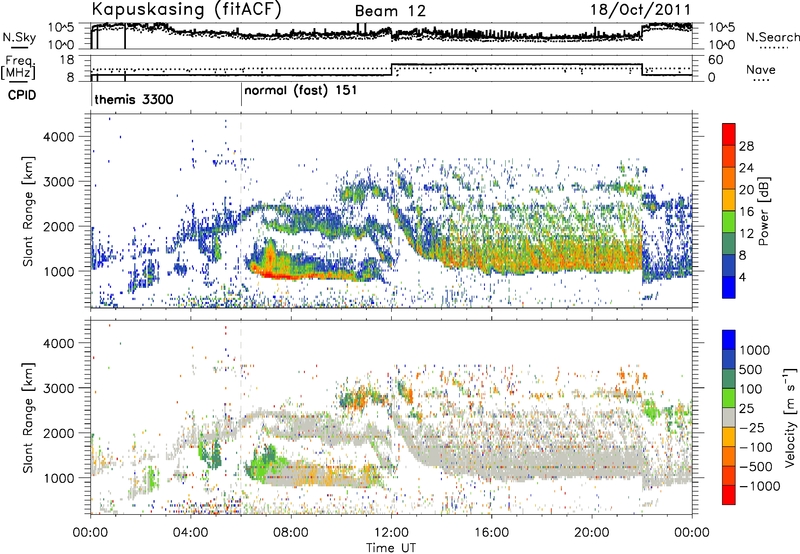
Task: Click the 3000 km tick of the velocity panel
Action: coord(58,389)
